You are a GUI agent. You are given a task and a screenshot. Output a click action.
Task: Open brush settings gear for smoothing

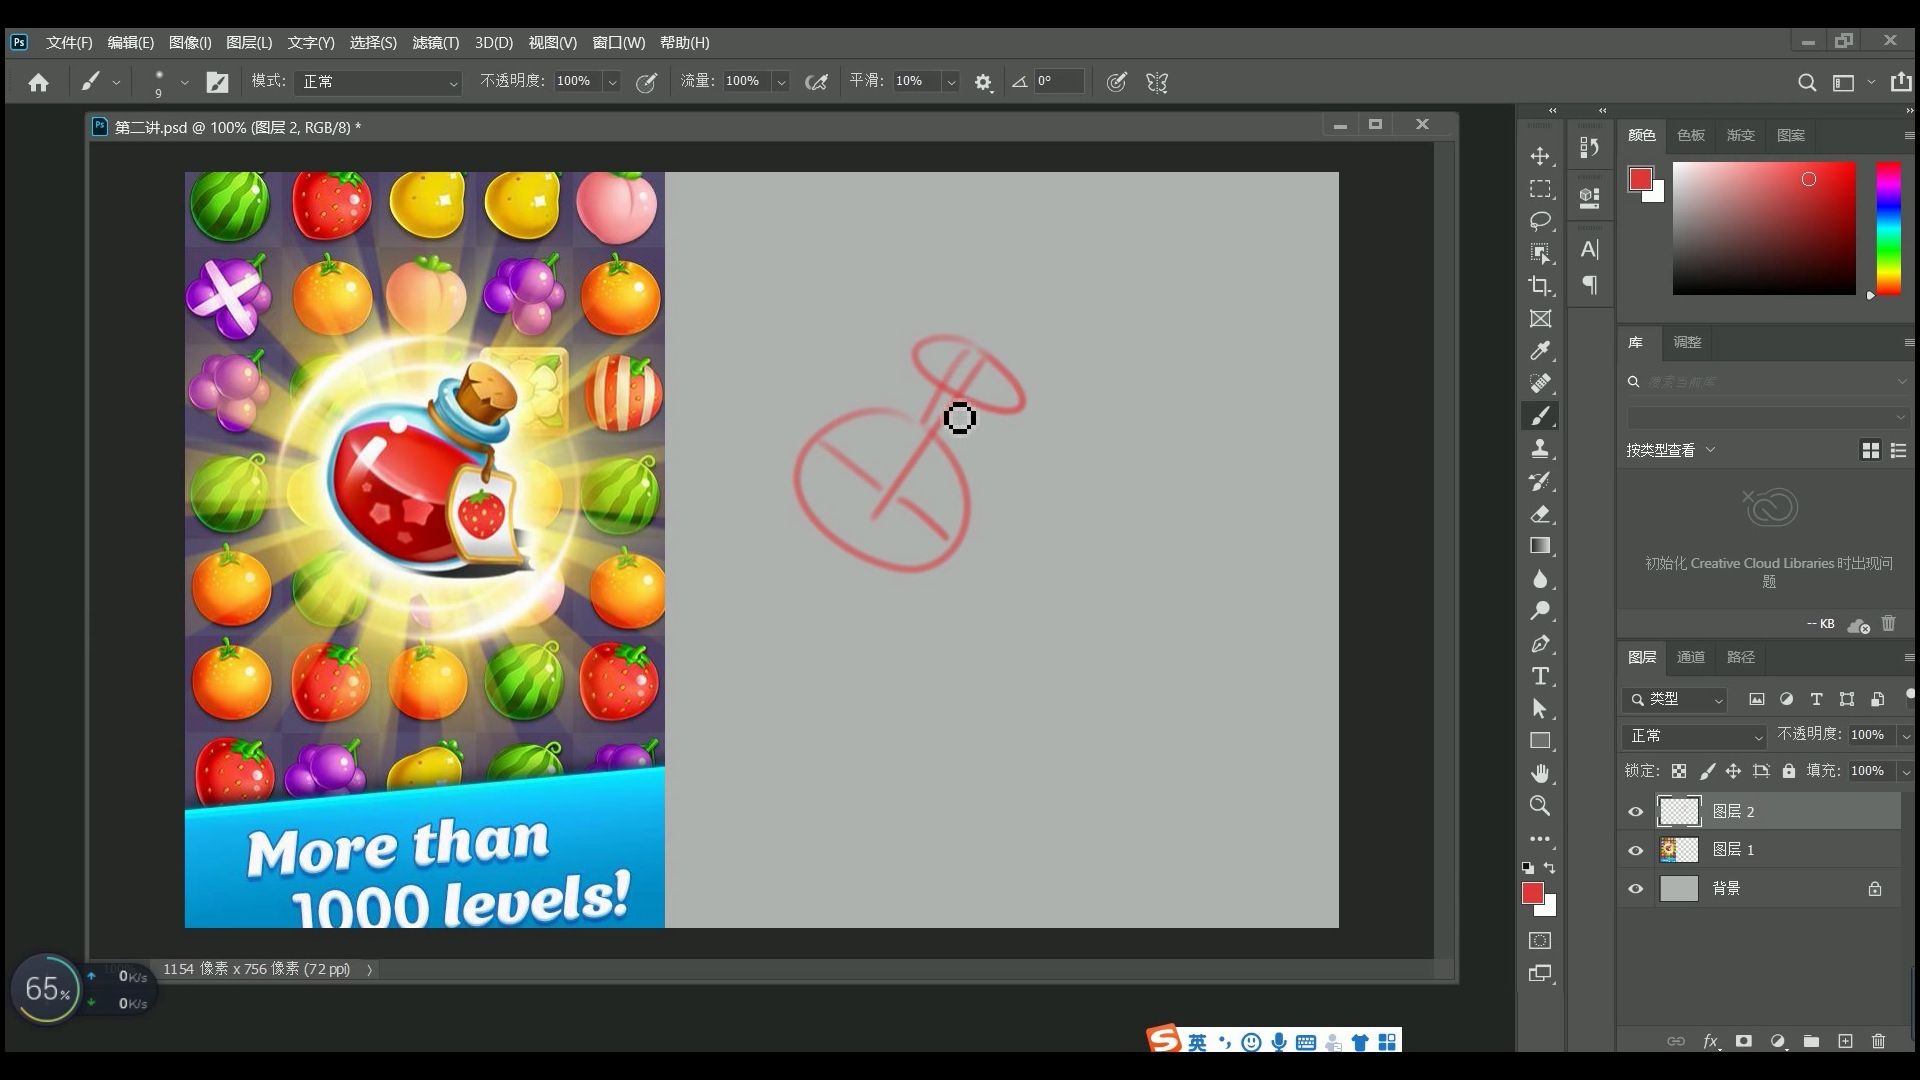983,82
